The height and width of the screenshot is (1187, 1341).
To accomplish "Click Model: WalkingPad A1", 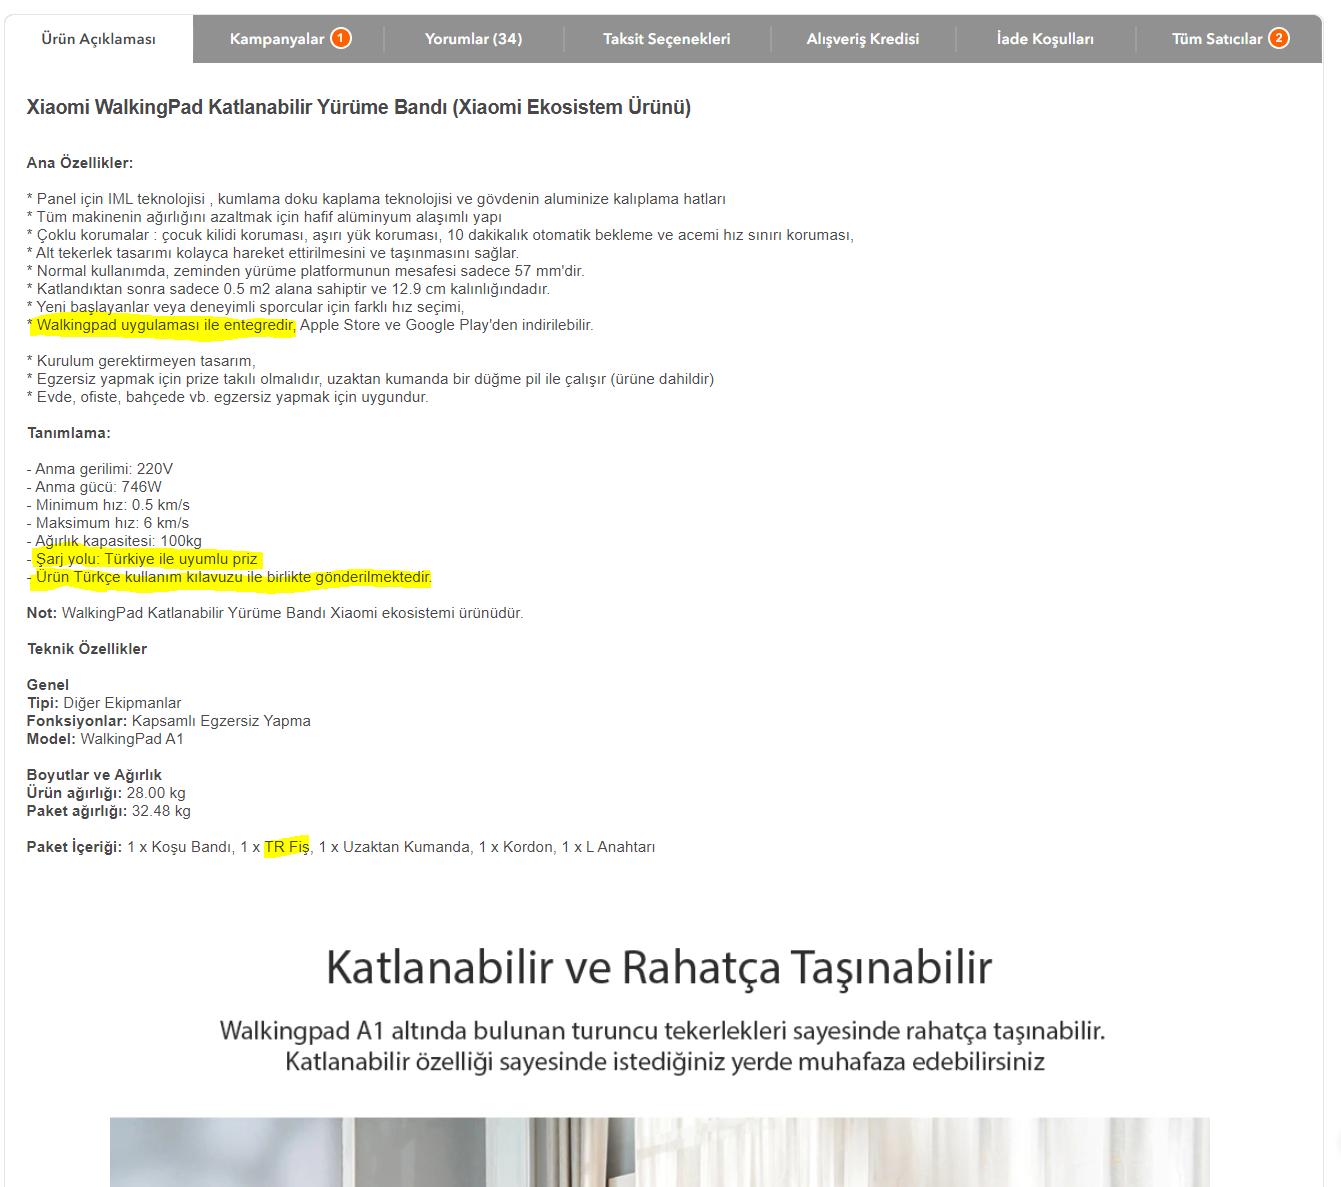I will [105, 739].
